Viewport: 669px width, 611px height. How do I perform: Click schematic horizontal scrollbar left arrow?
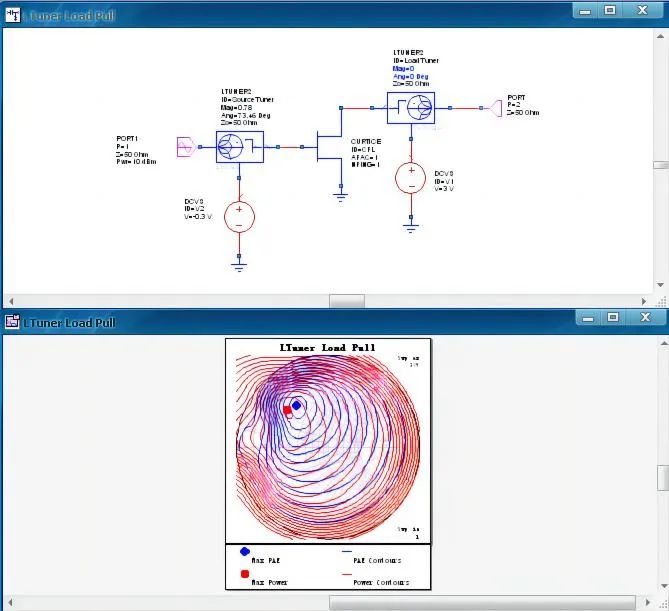click(11, 301)
